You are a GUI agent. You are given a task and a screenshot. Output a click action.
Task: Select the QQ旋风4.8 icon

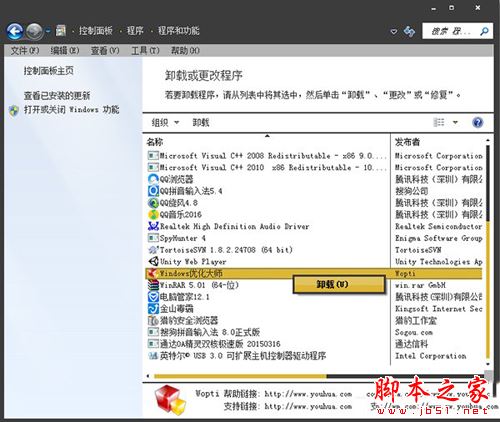coord(153,203)
